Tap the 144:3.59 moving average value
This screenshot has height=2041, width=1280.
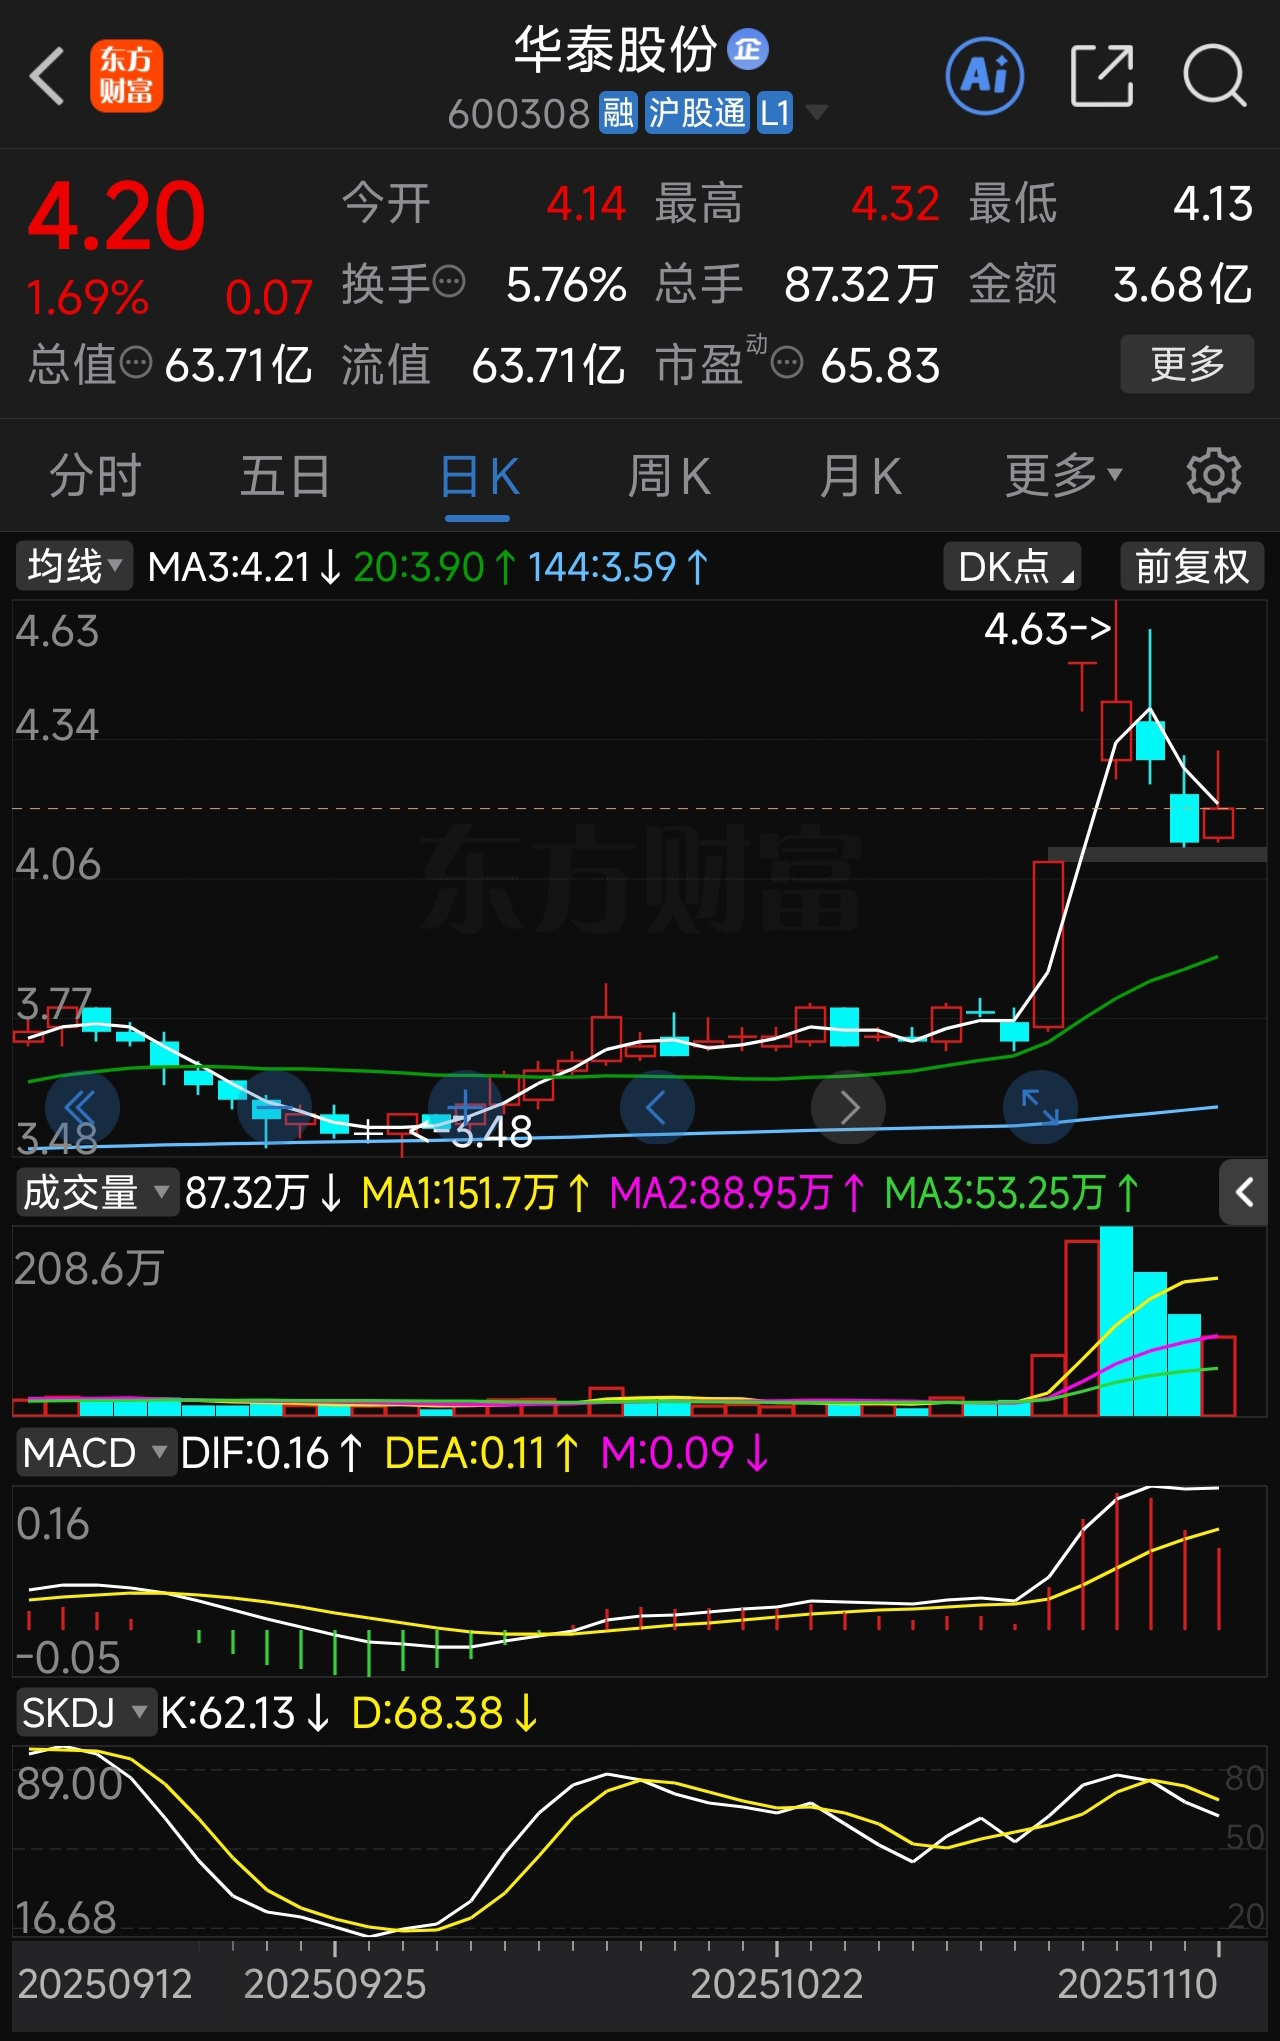point(618,567)
